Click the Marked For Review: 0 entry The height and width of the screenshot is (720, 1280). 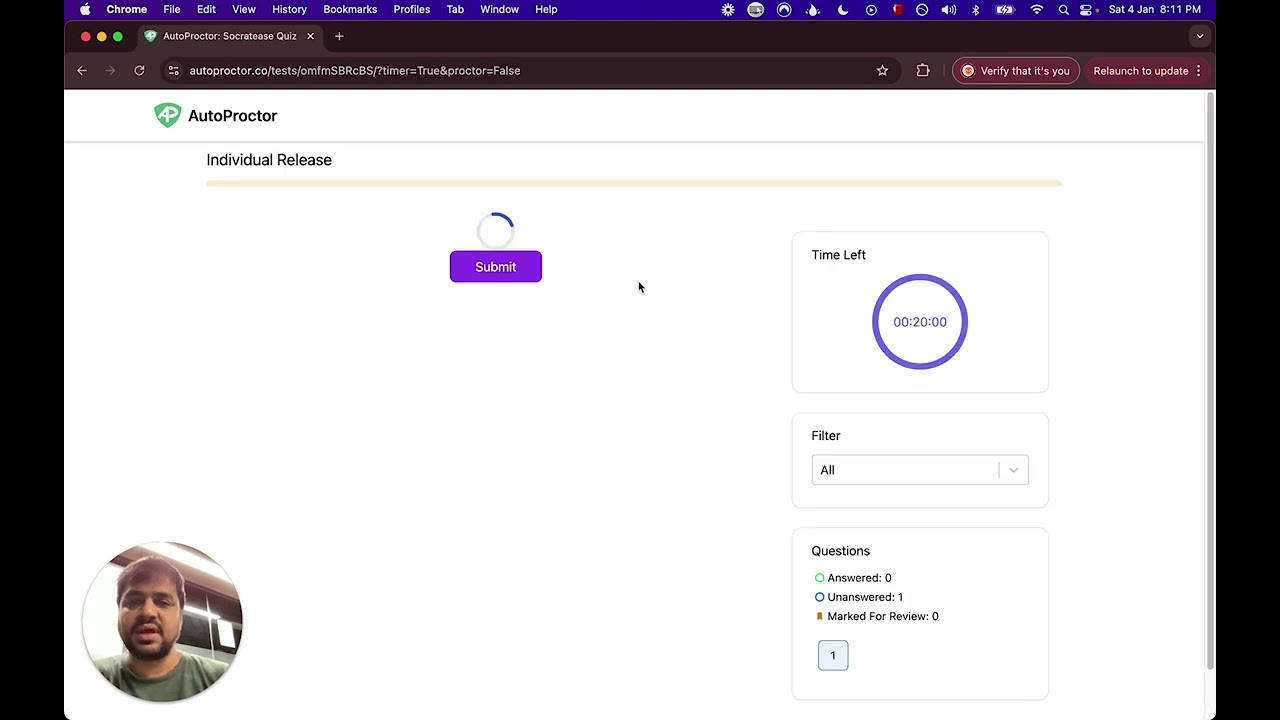(x=877, y=616)
